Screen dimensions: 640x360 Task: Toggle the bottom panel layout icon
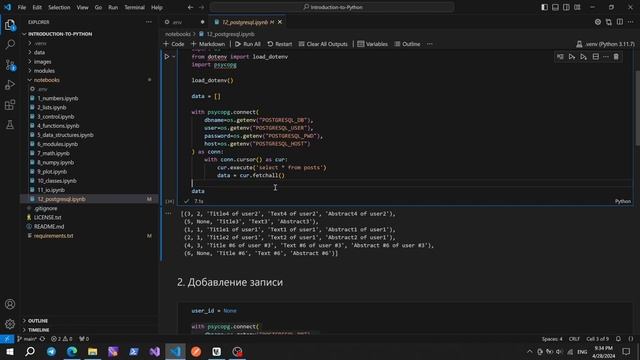coord(555,7)
